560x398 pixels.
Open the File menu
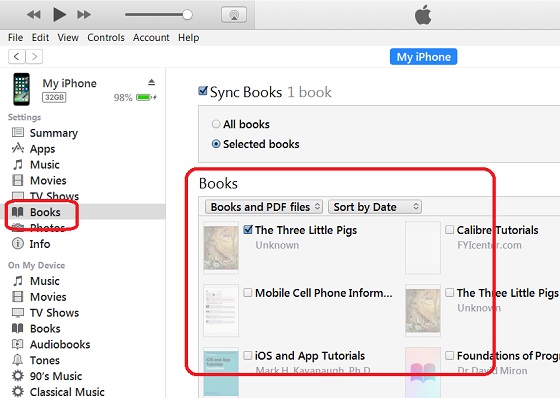[x=15, y=38]
